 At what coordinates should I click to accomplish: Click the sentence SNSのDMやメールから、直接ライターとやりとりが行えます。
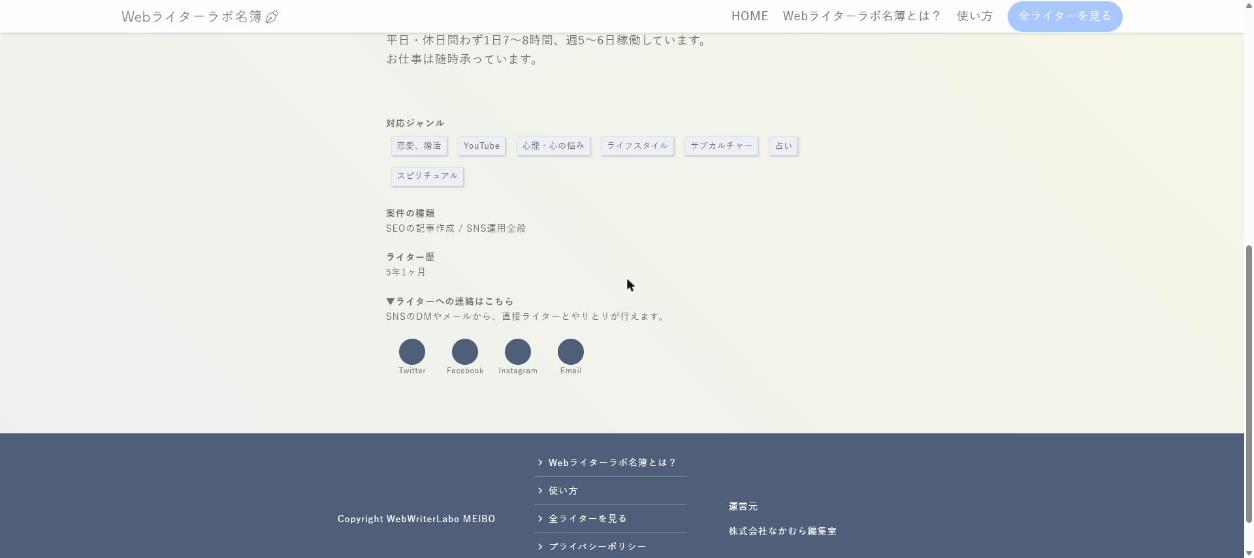pyautogui.click(x=526, y=316)
